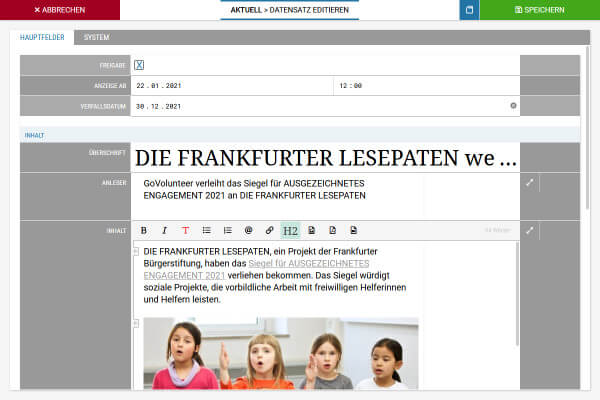
Task: Click the block handle beside the image
Action: pos(136,323)
